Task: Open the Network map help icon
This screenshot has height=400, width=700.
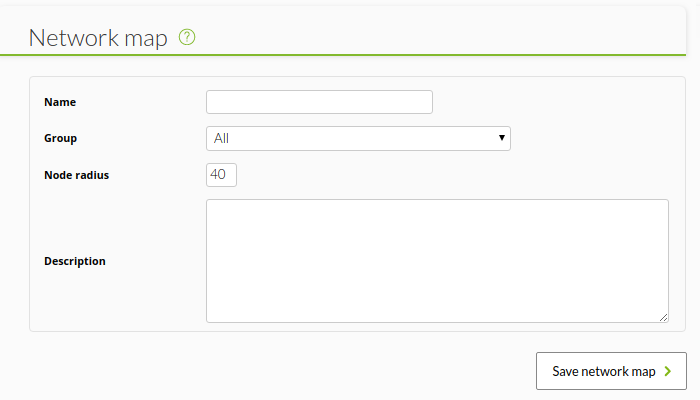Action: pyautogui.click(x=187, y=37)
